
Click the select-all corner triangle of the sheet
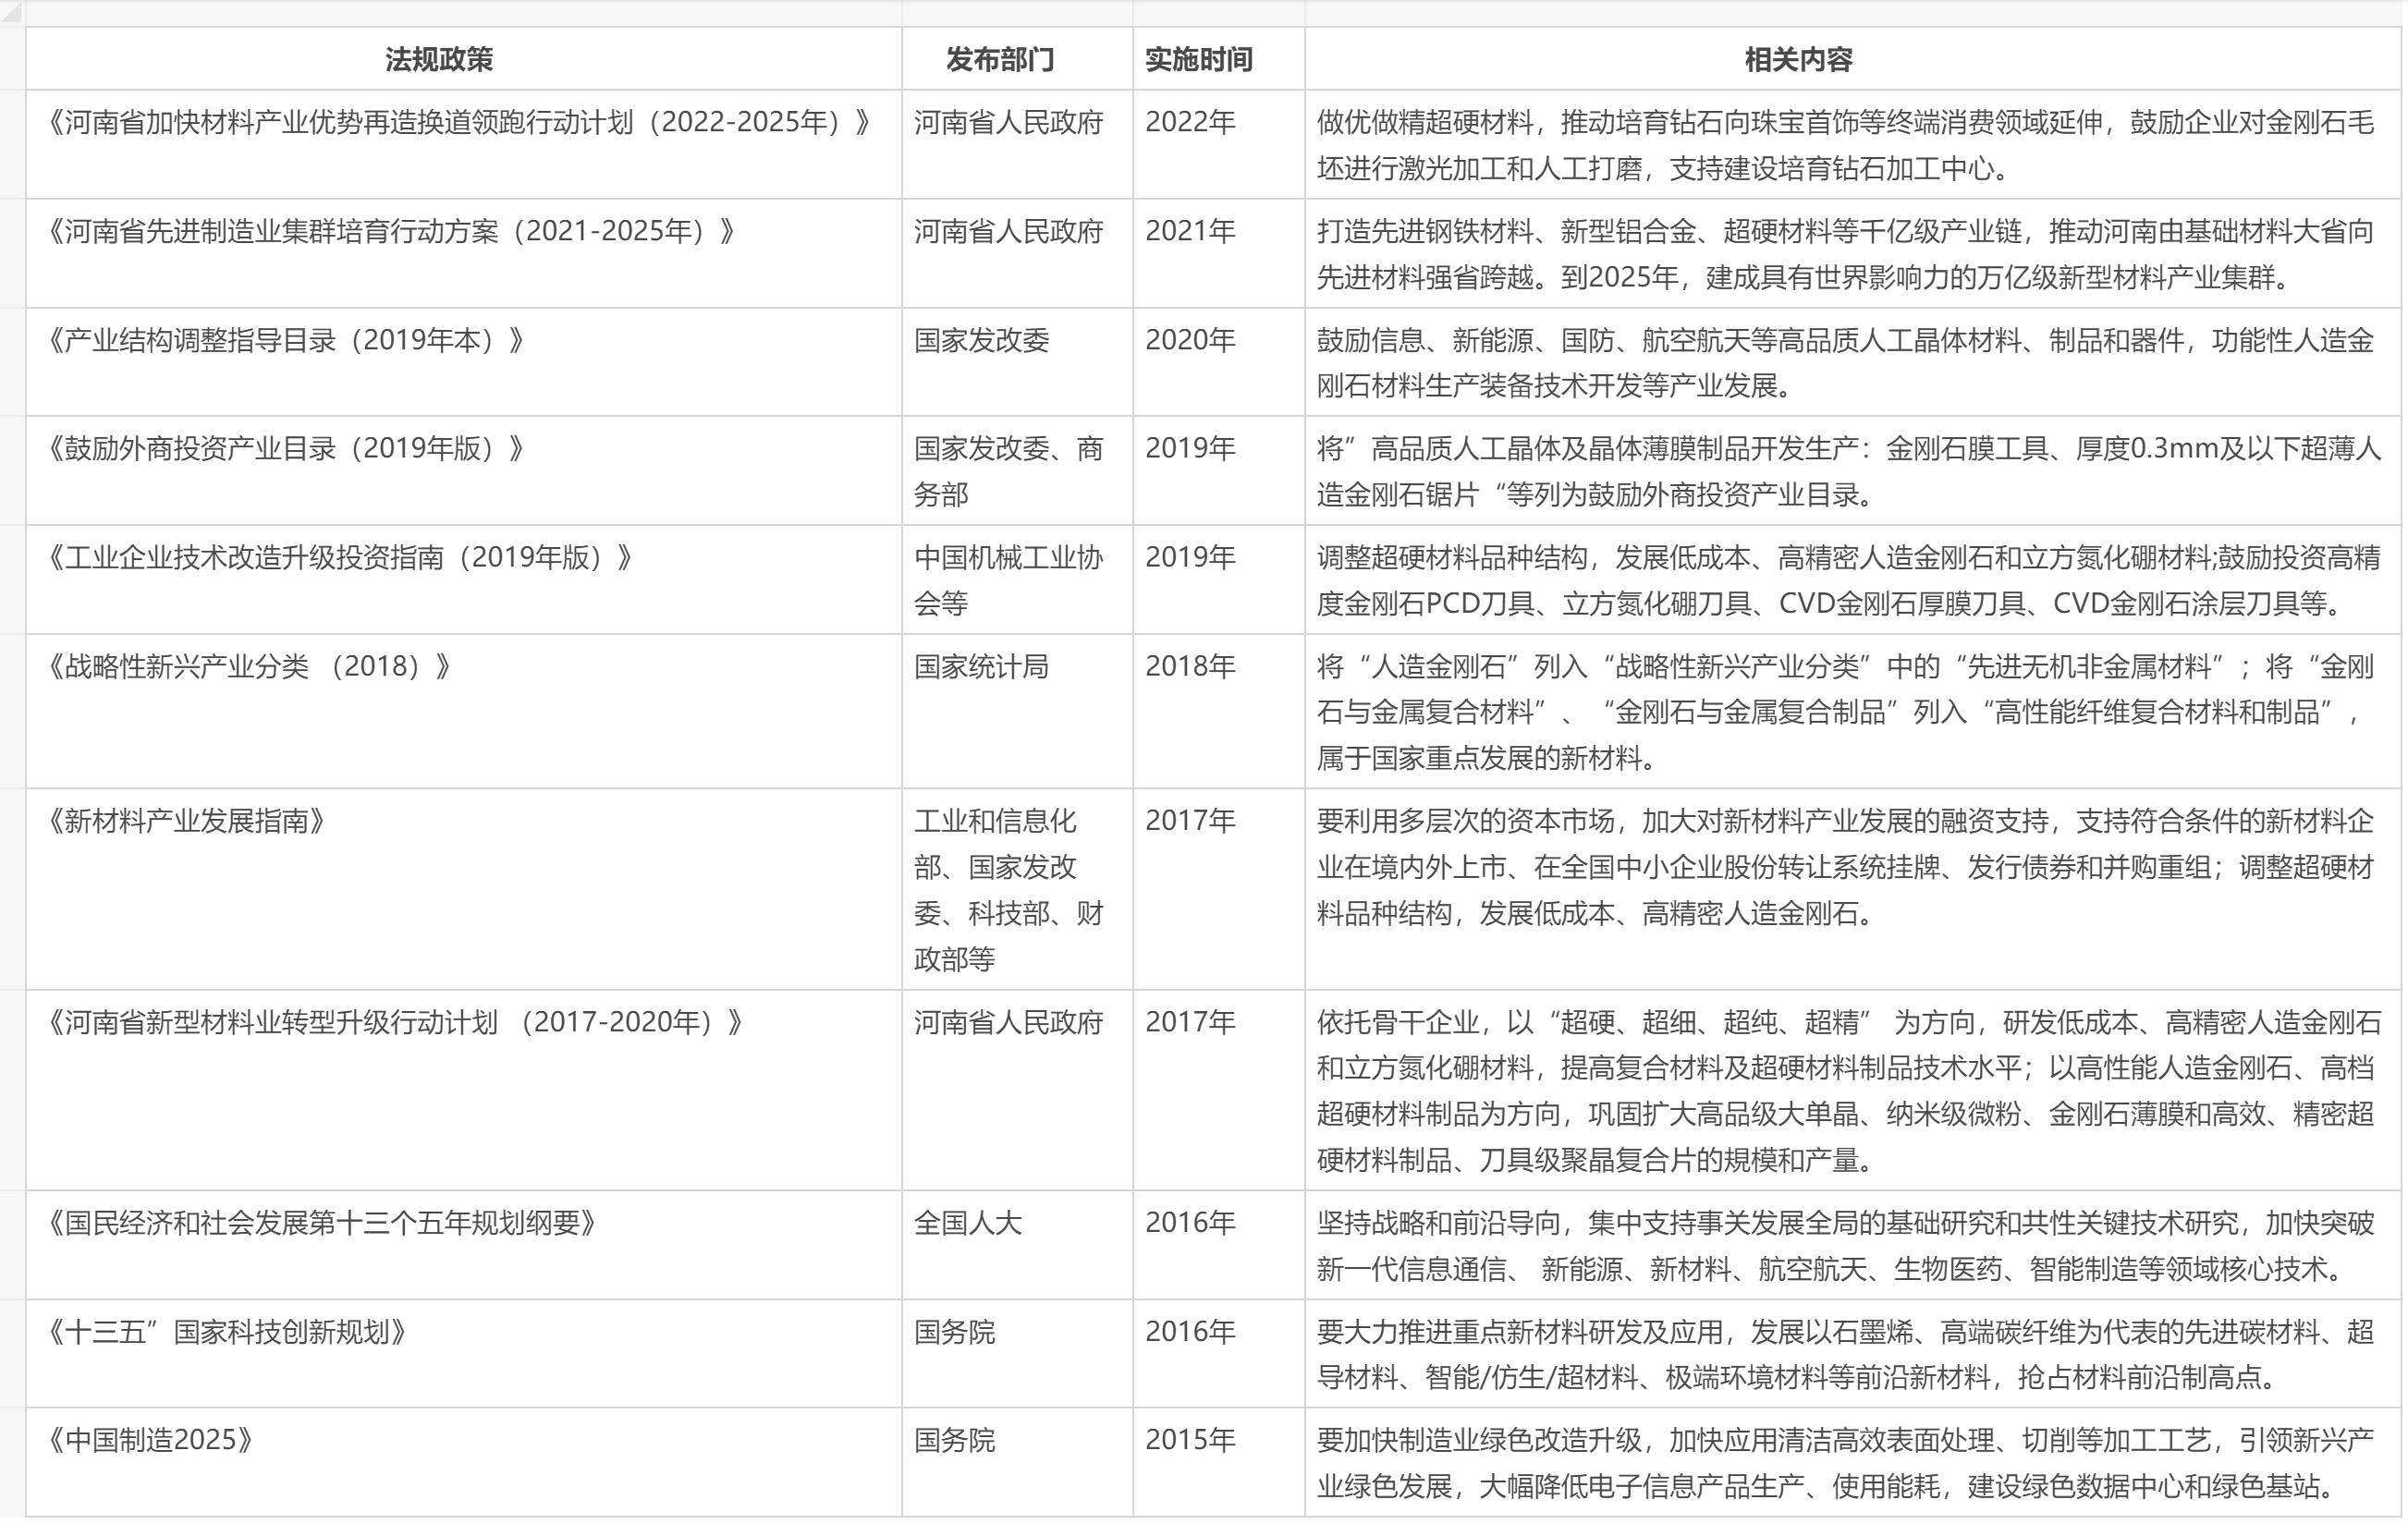(12, 13)
